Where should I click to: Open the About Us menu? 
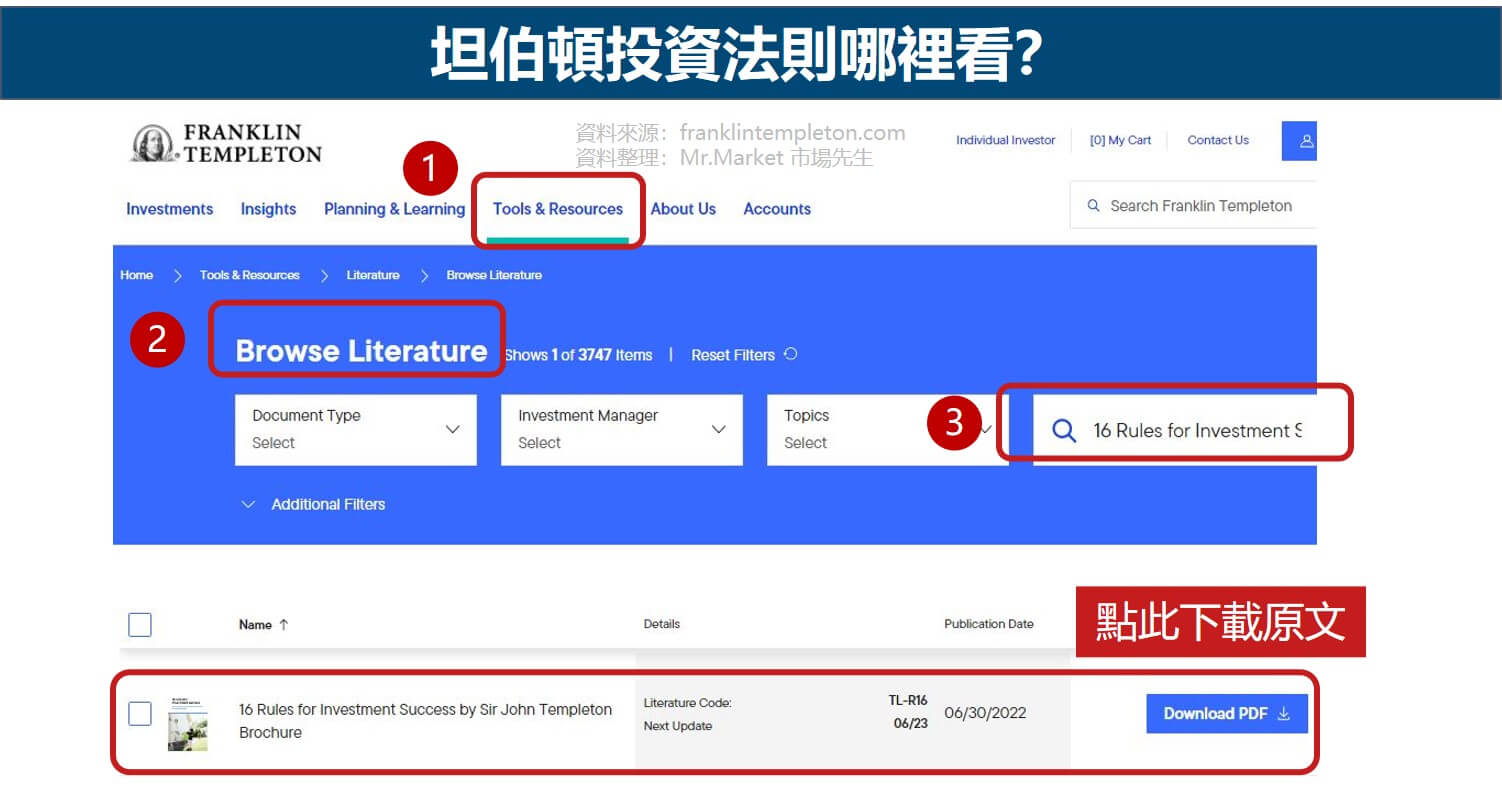click(x=683, y=209)
